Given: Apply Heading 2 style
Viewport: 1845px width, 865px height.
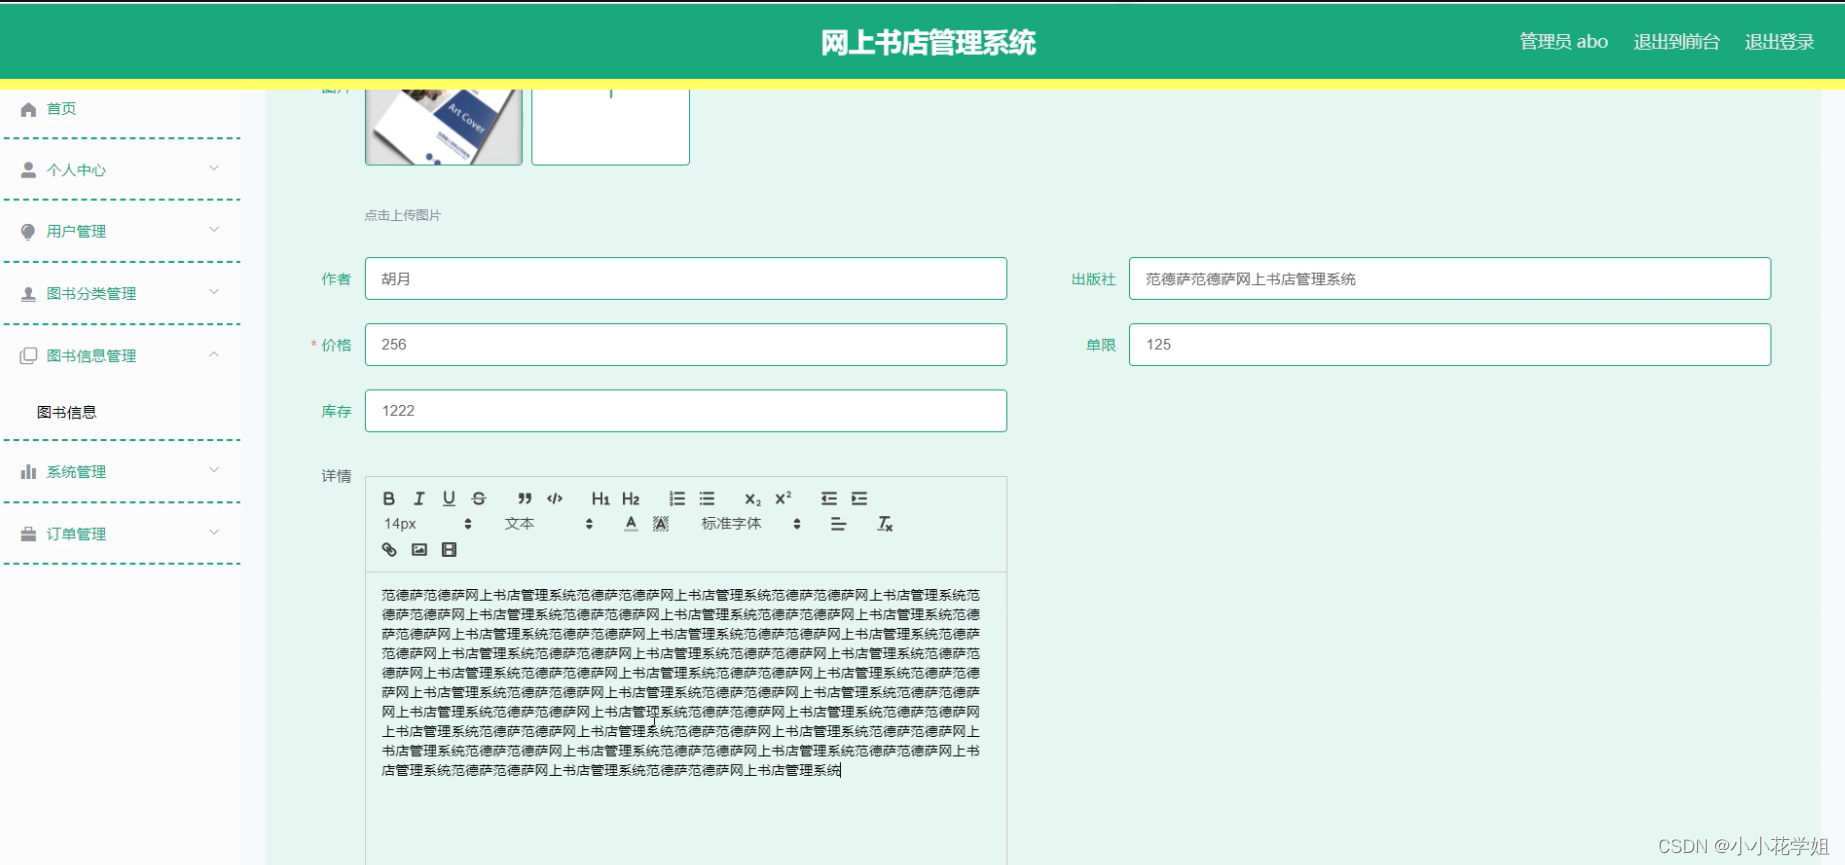Looking at the screenshot, I should point(630,498).
